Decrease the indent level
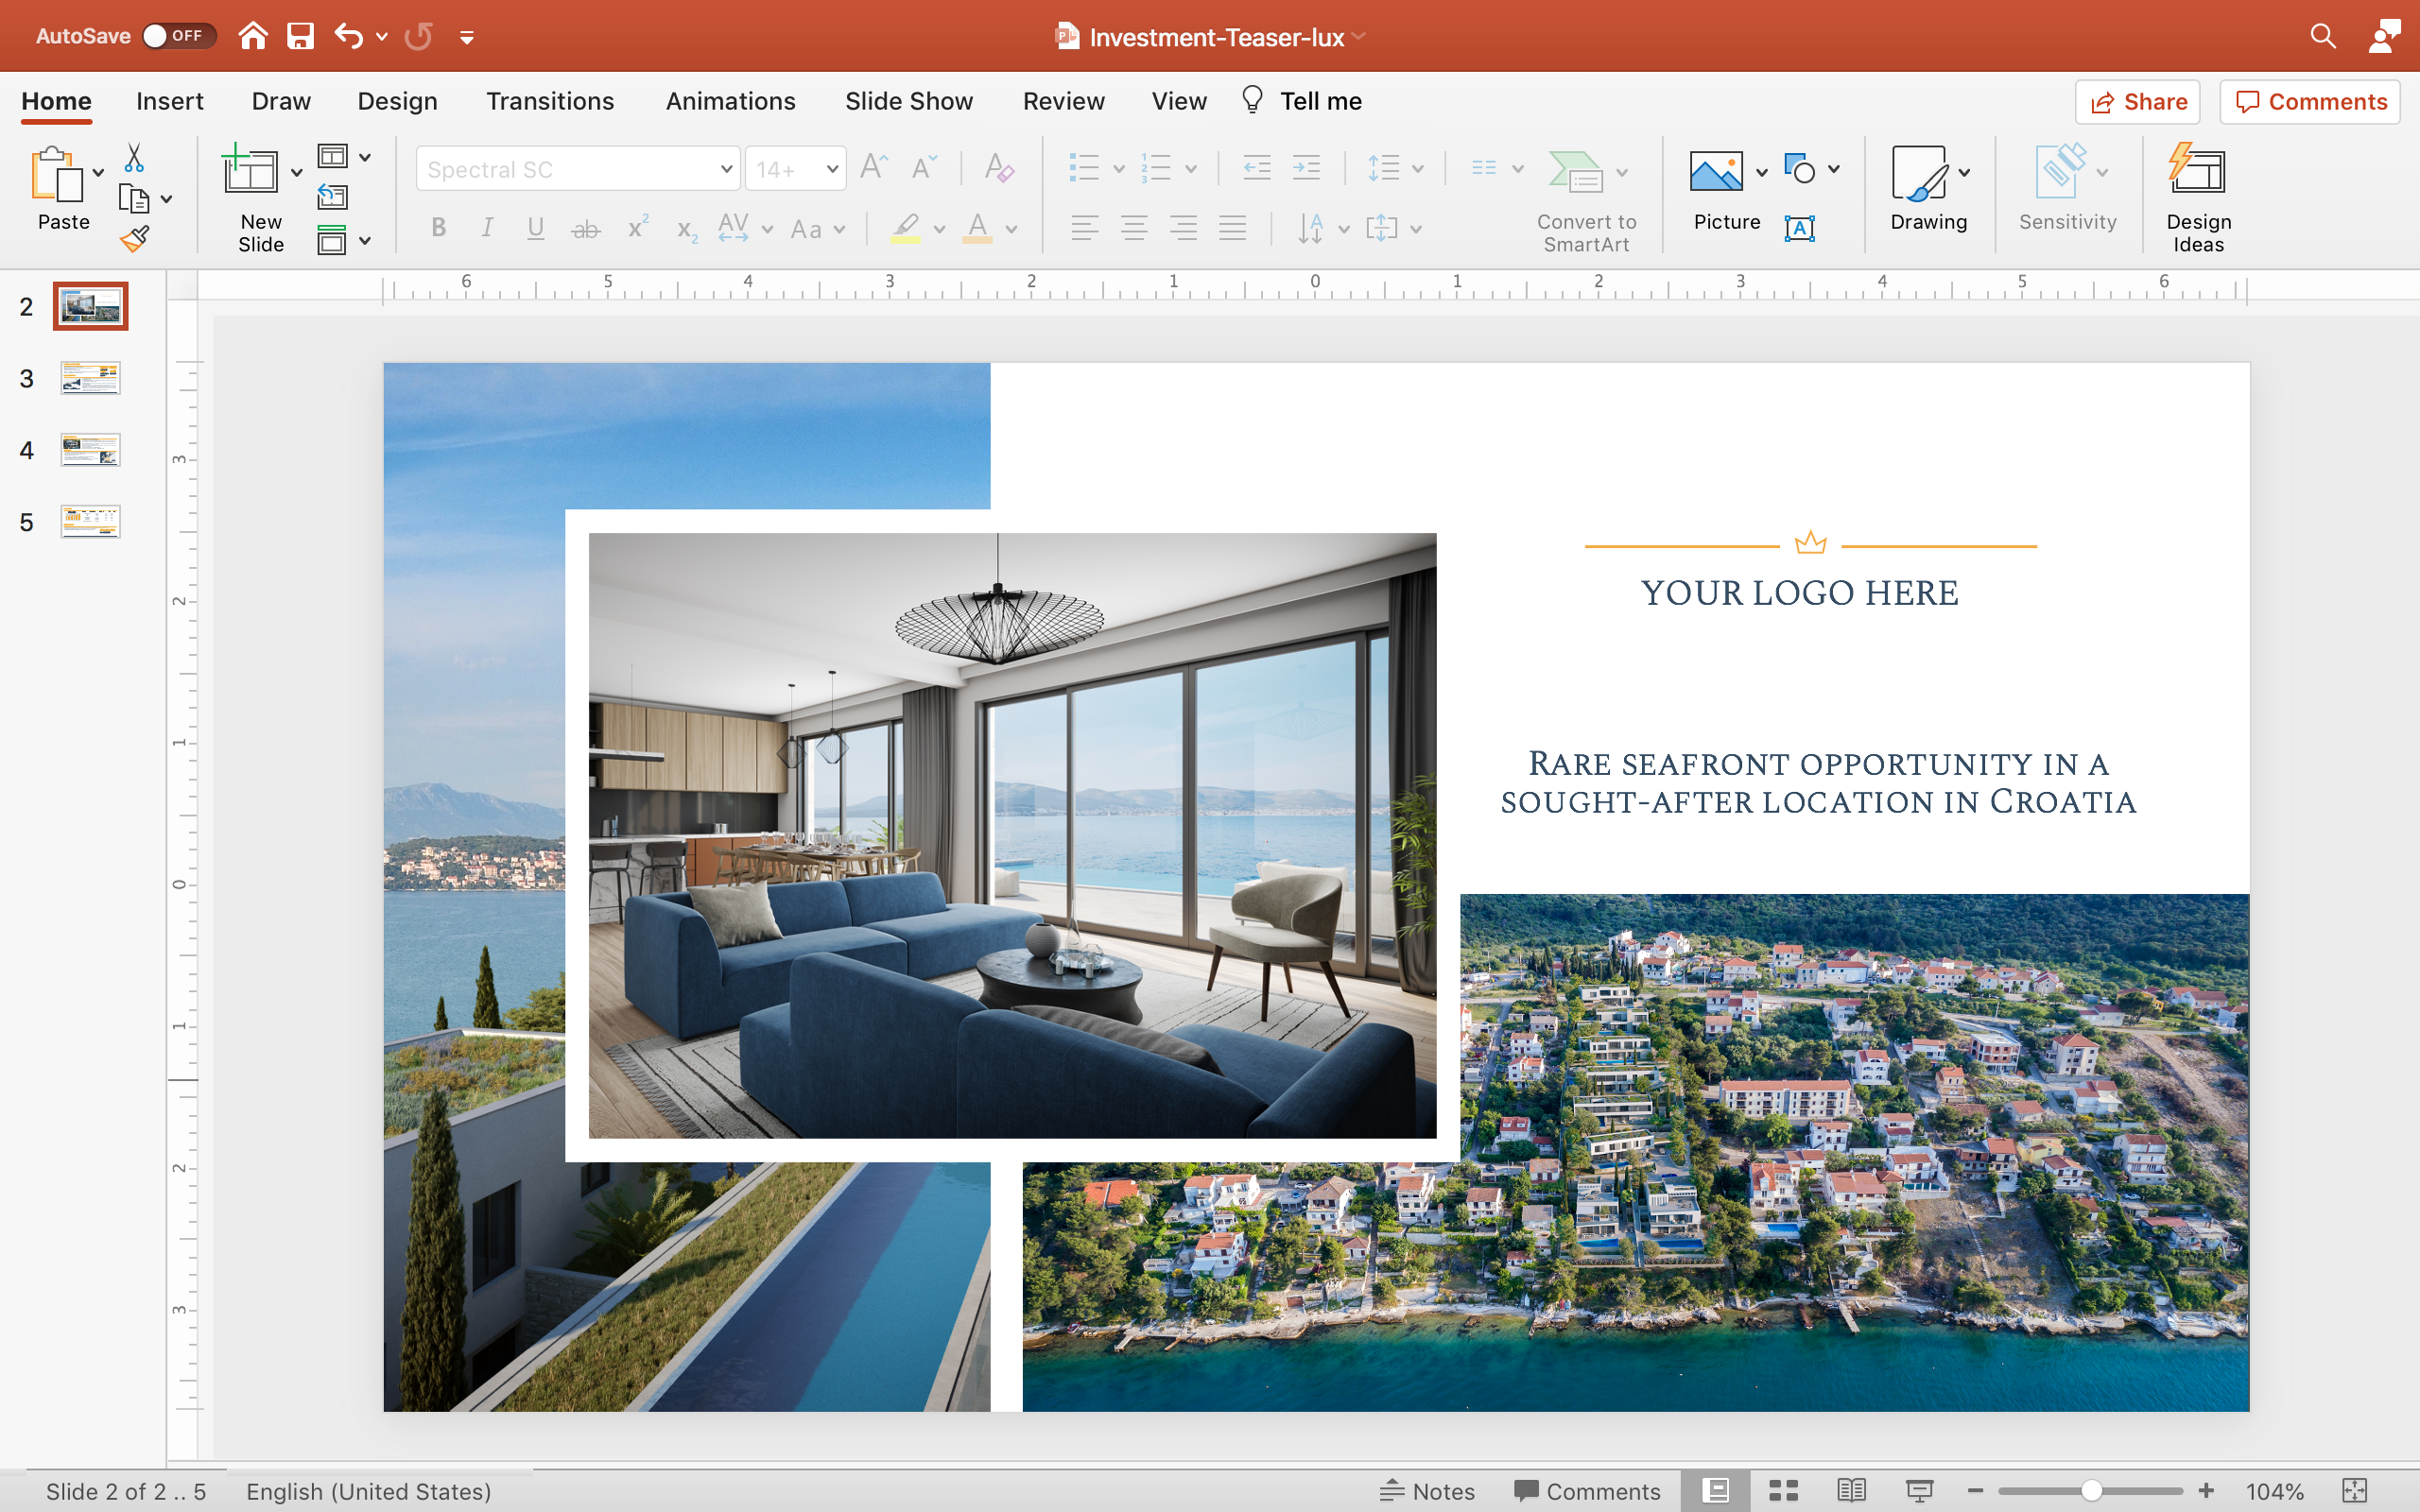This screenshot has width=2420, height=1512. coord(1257,168)
